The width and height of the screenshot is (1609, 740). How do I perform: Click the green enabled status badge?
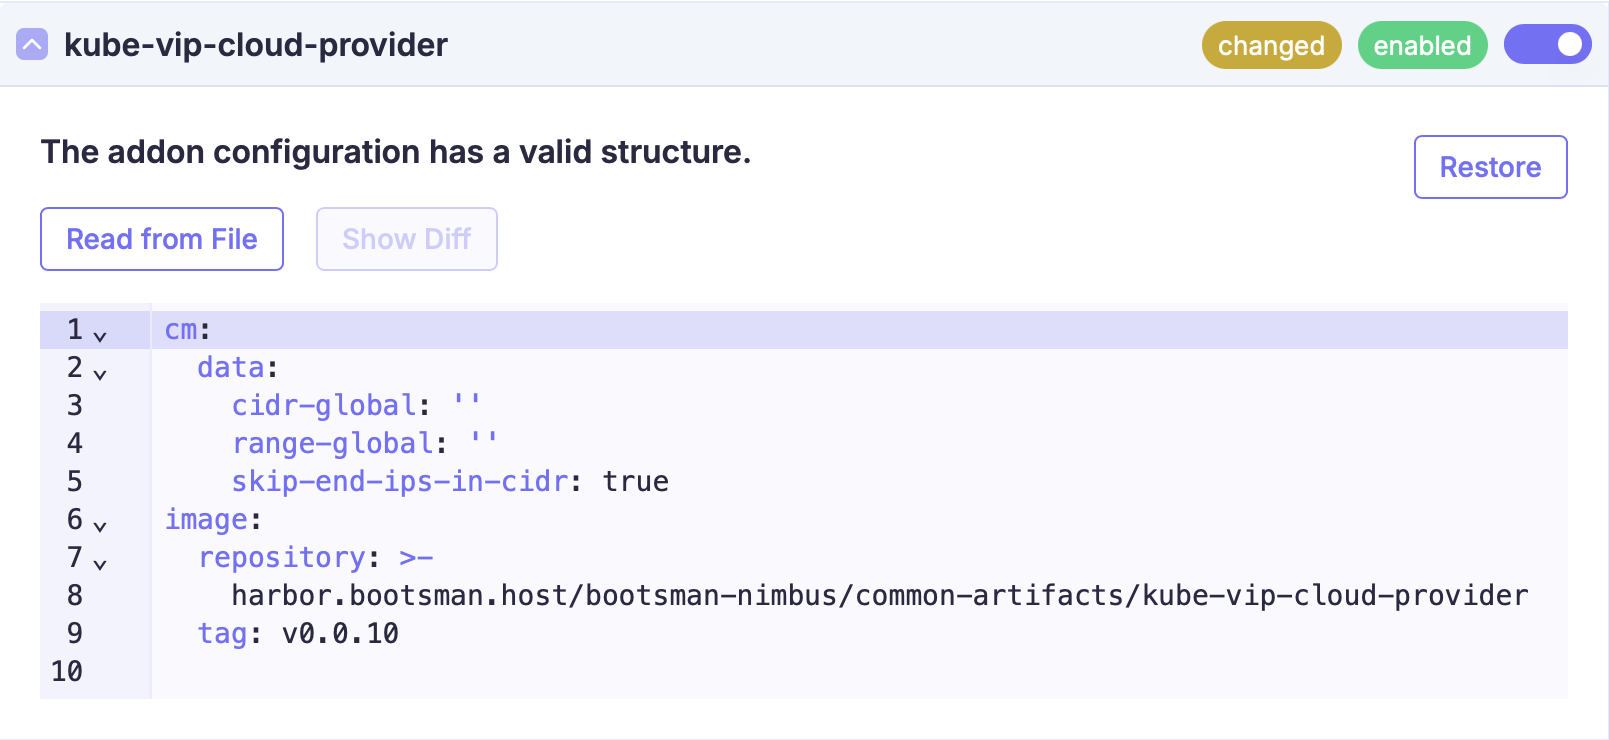coord(1422,45)
